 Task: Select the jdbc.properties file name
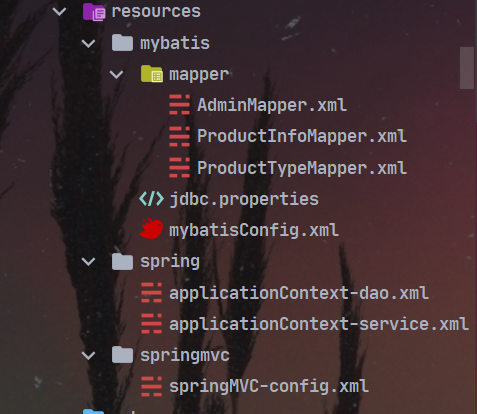pos(244,199)
